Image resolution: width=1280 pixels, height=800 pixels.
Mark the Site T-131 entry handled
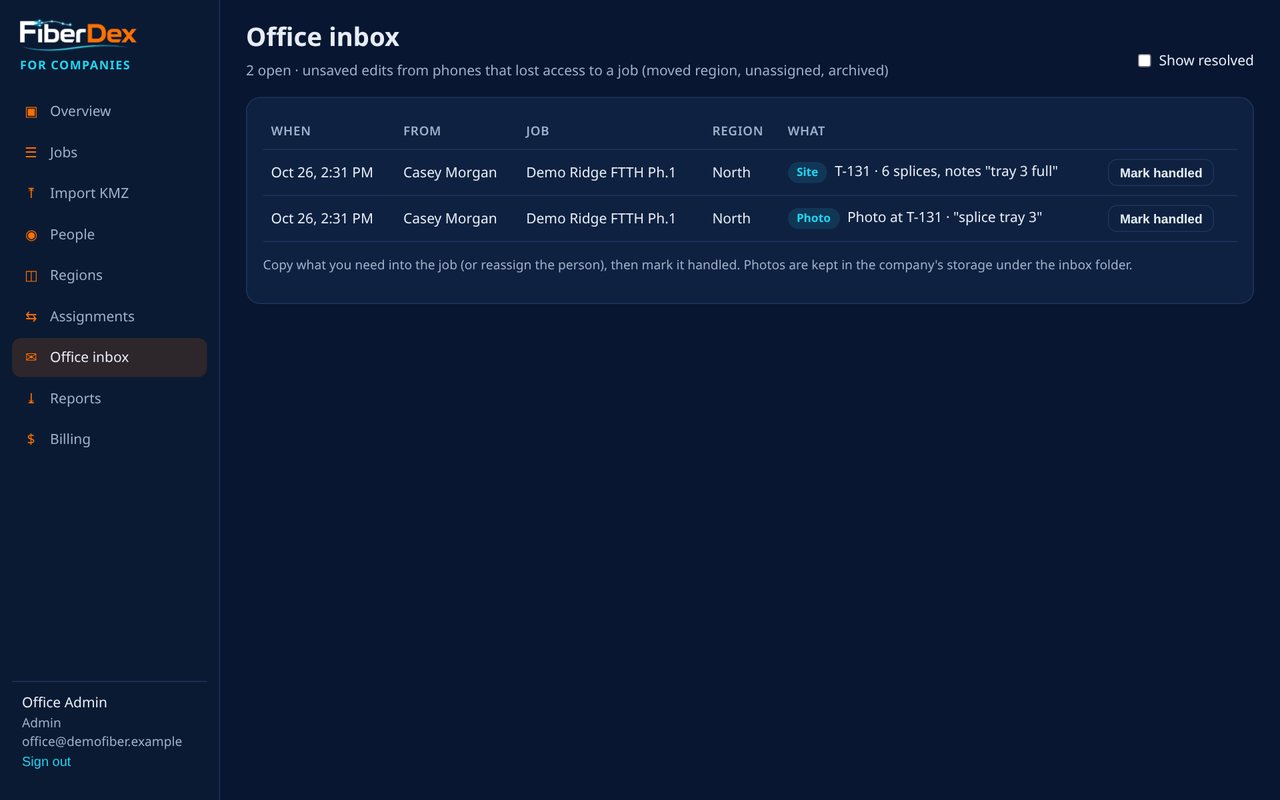click(x=1160, y=173)
